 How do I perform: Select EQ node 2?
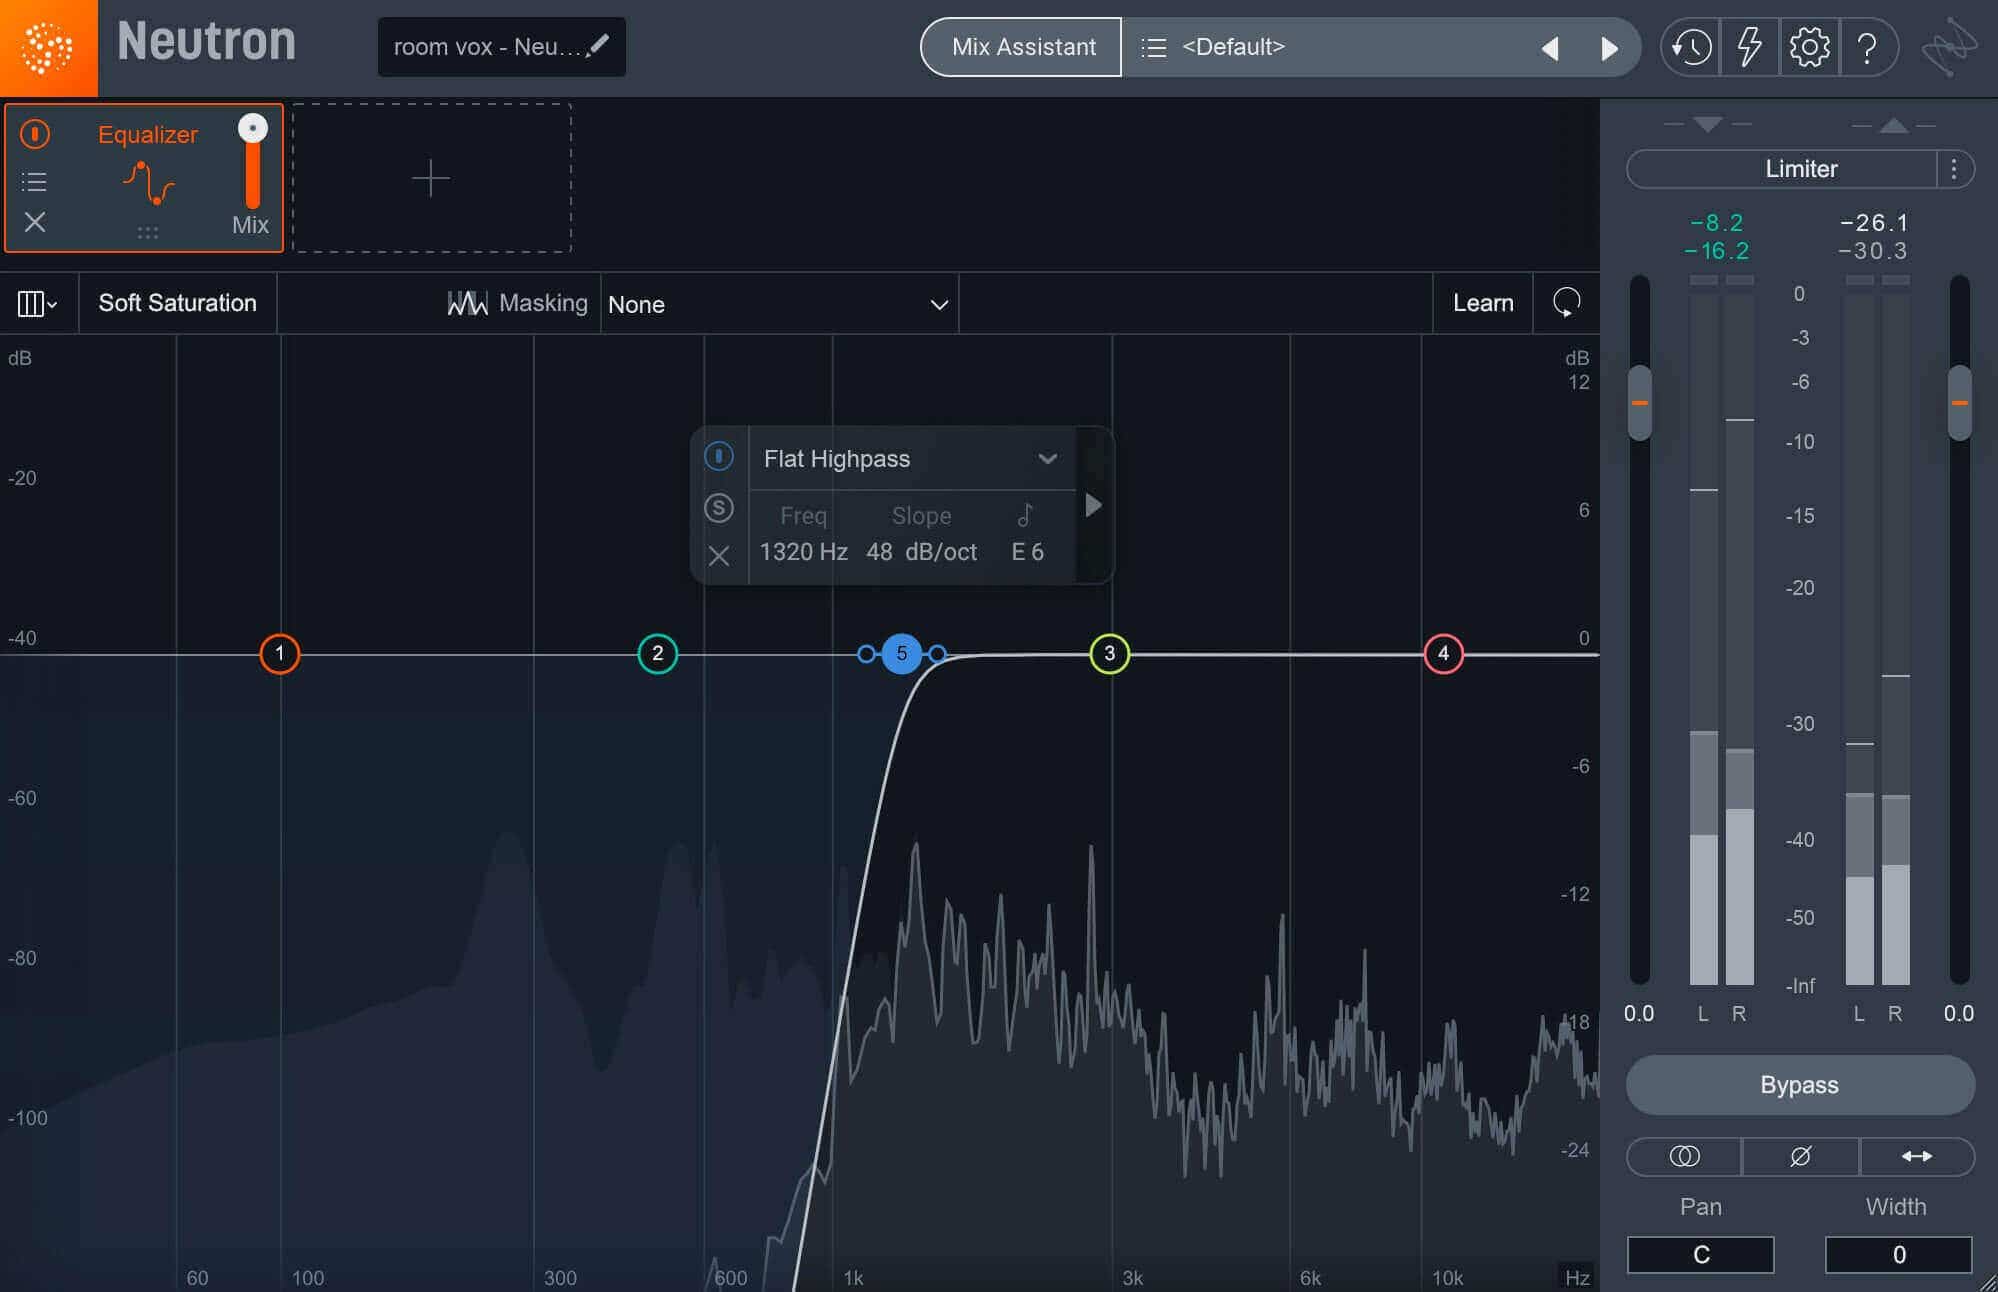click(x=658, y=654)
